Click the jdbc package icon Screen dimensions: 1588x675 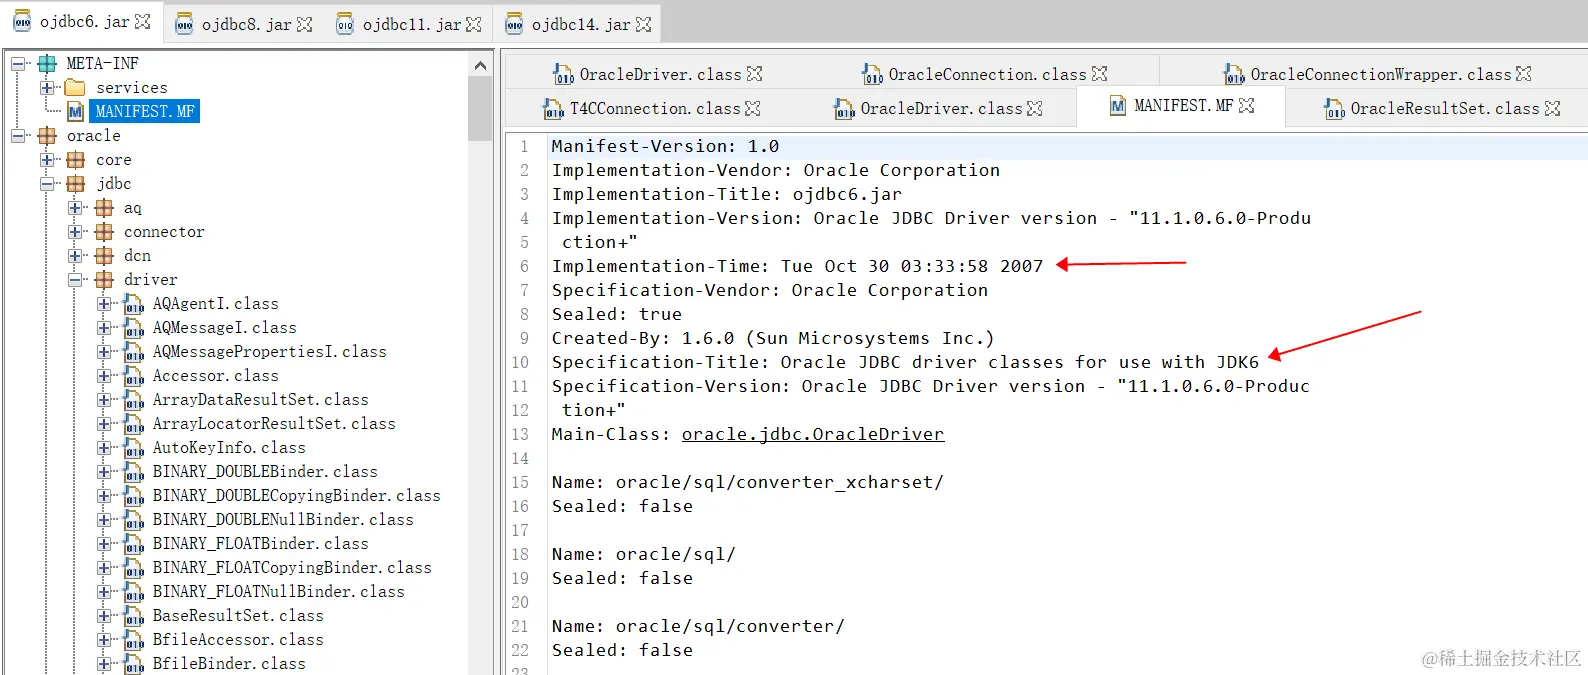[x=75, y=184]
